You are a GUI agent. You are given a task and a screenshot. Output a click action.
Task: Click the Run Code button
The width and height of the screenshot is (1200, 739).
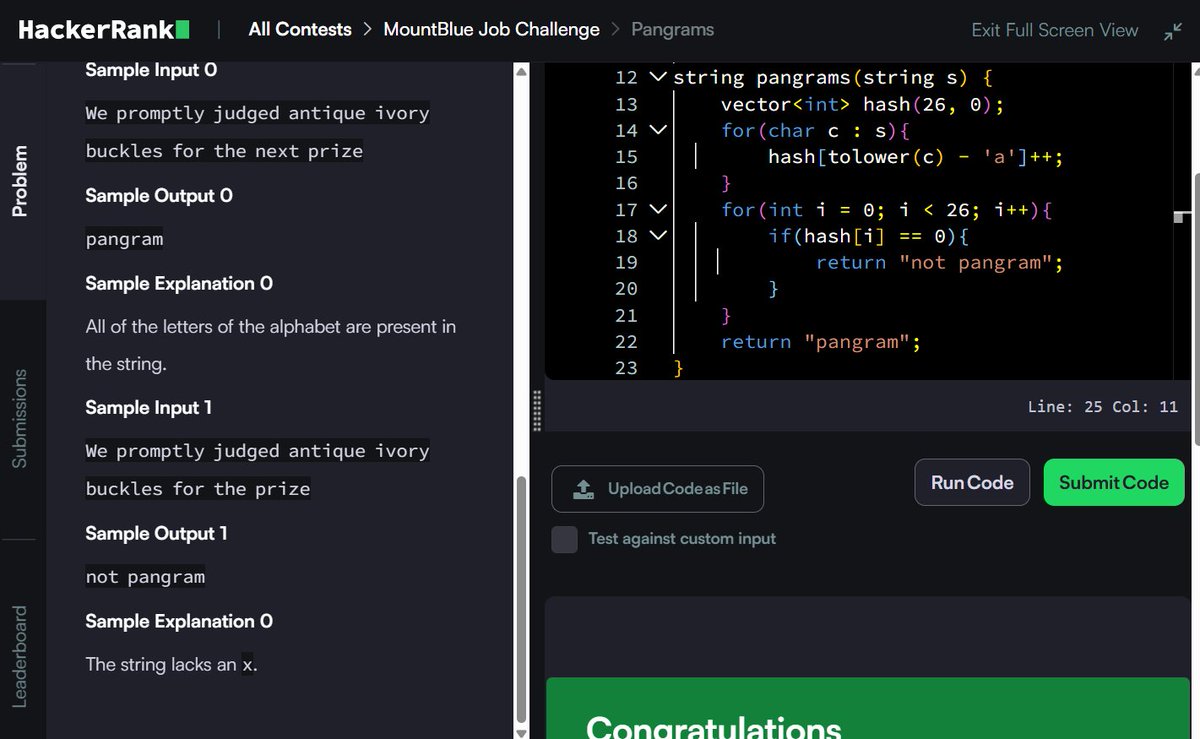972,483
